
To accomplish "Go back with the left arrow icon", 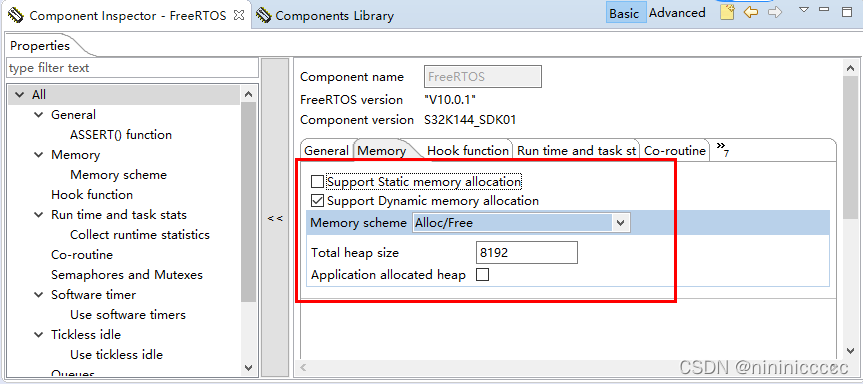I will 751,13.
